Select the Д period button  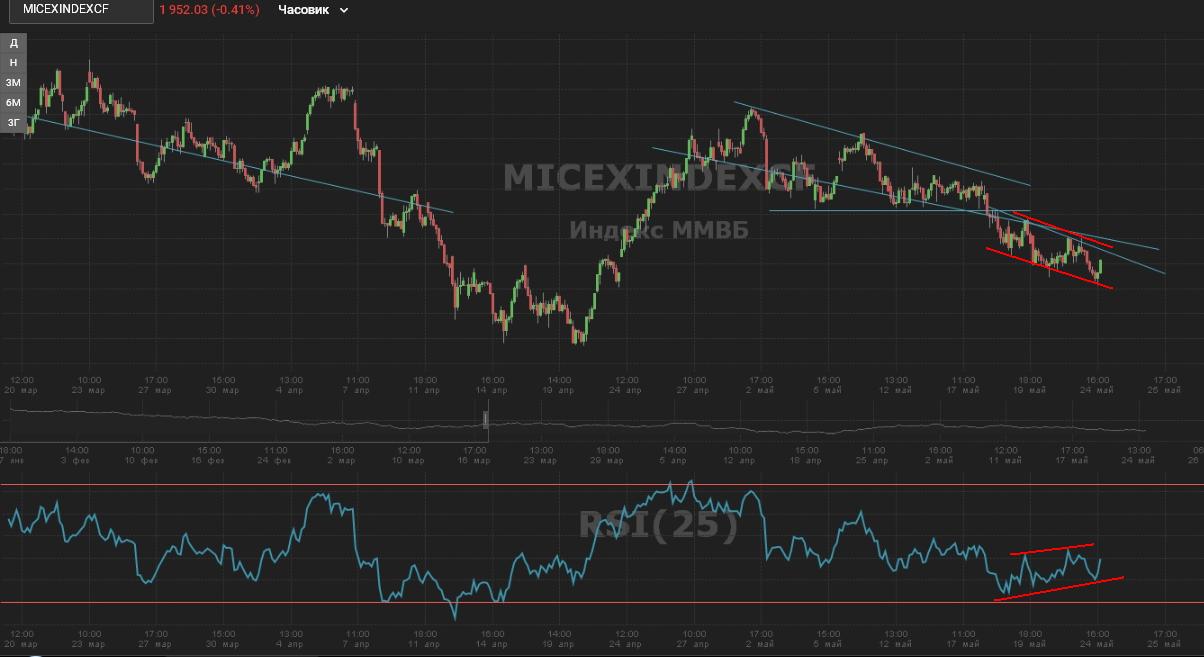(14, 43)
